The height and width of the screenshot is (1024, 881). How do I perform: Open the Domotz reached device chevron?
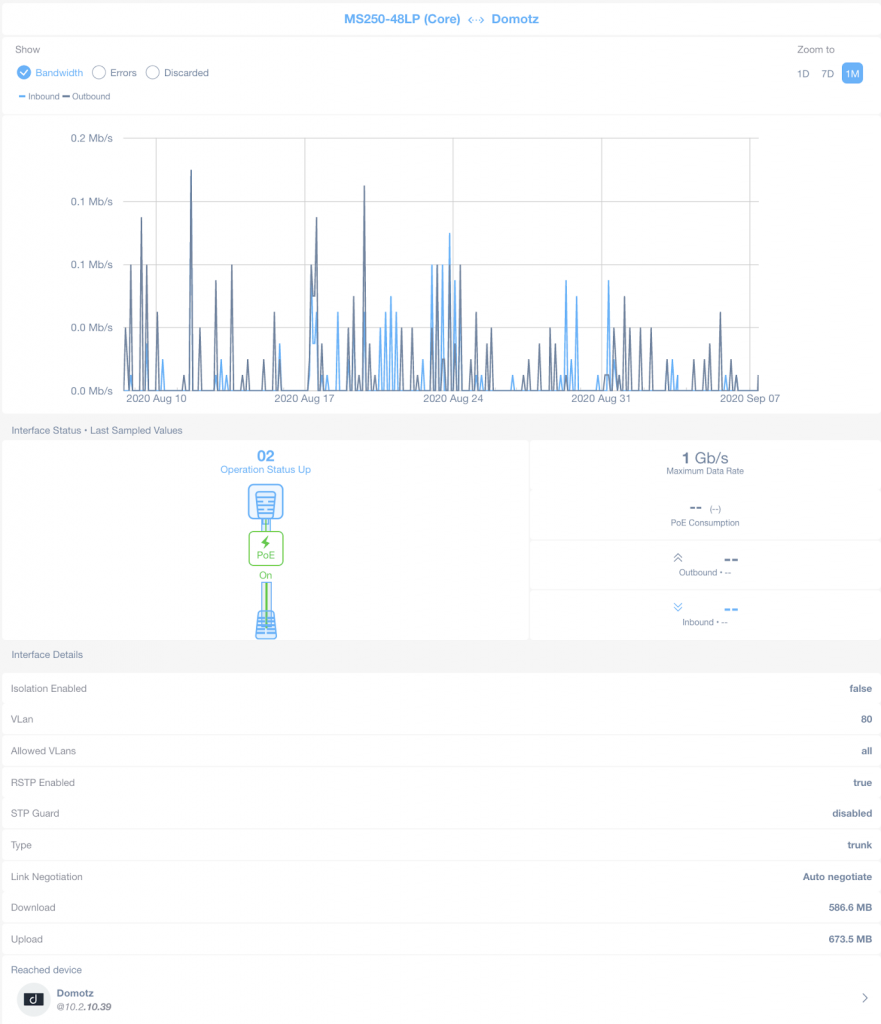click(x=864, y=998)
